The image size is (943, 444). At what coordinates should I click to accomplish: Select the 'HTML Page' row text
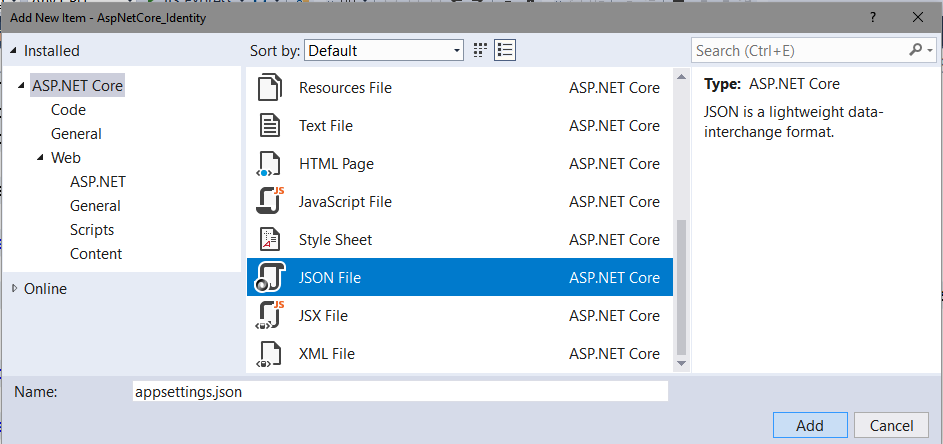[336, 164]
